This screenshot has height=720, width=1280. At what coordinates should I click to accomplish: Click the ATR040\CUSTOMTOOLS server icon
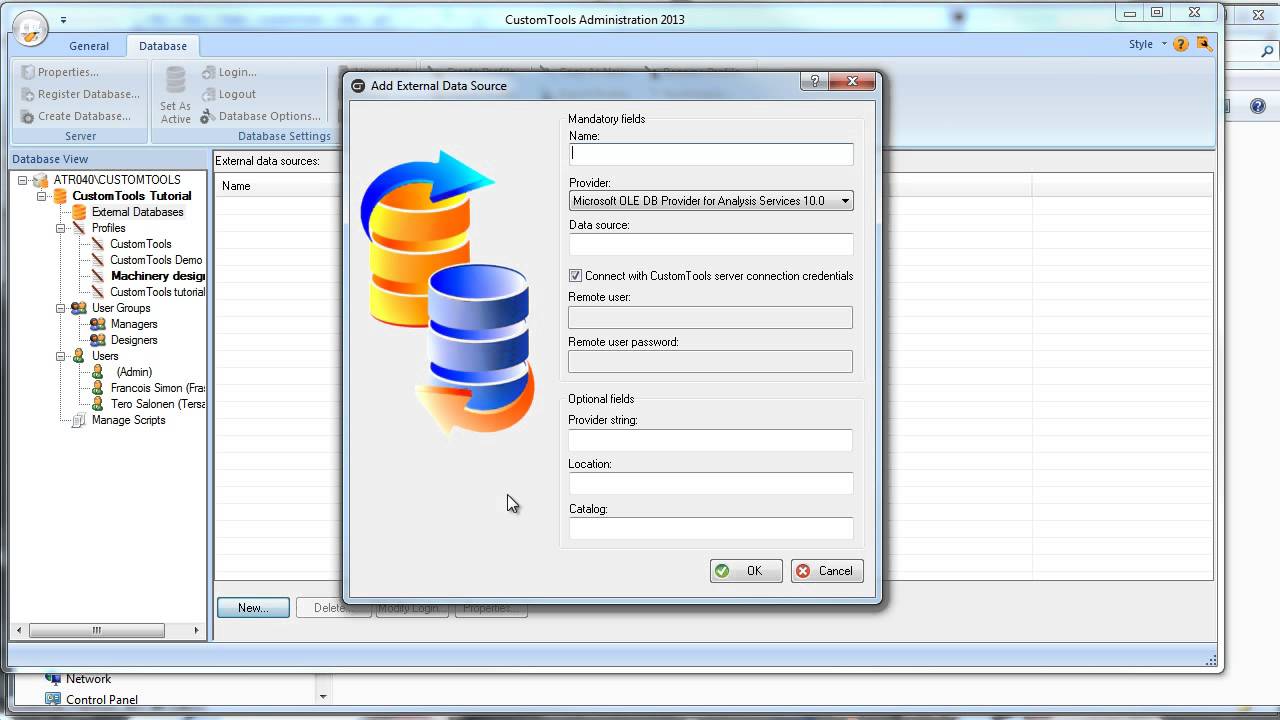[x=40, y=180]
